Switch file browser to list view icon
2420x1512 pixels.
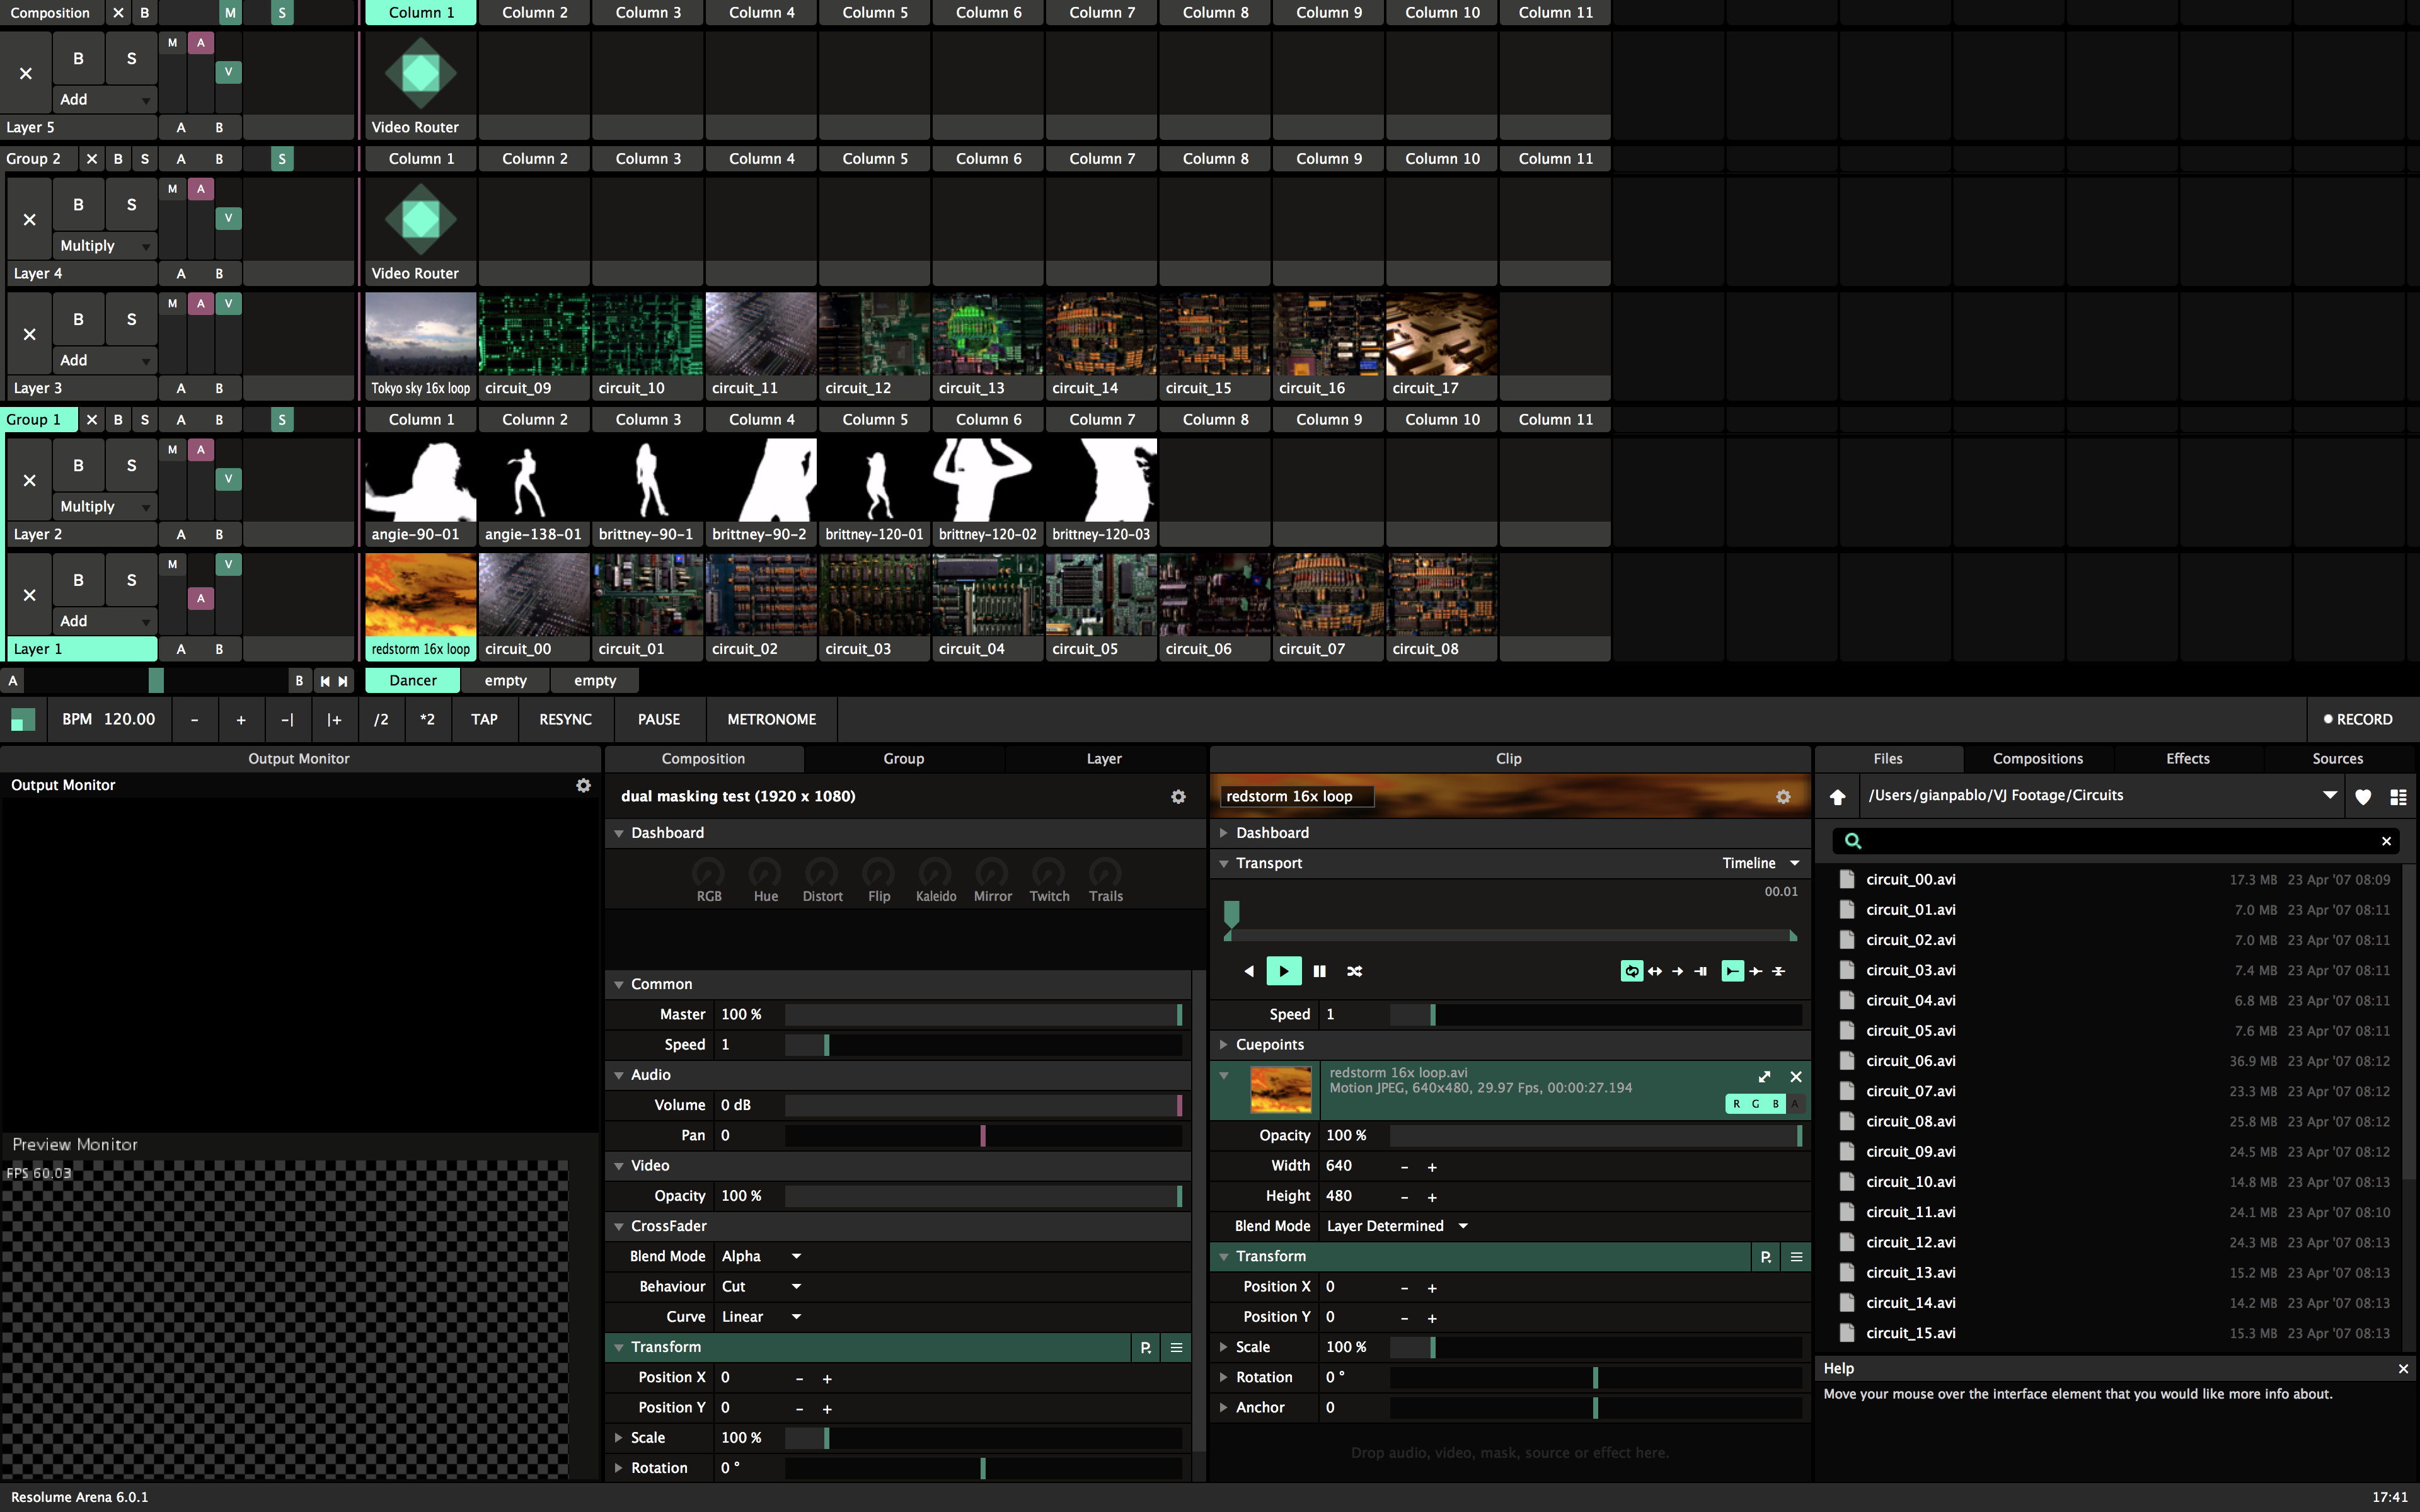pyautogui.click(x=2398, y=796)
